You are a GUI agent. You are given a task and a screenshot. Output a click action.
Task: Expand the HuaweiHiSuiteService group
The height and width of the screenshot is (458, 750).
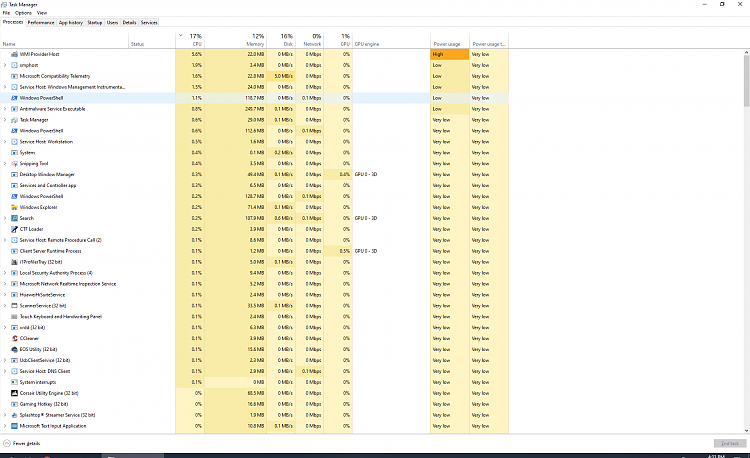pos(5,295)
